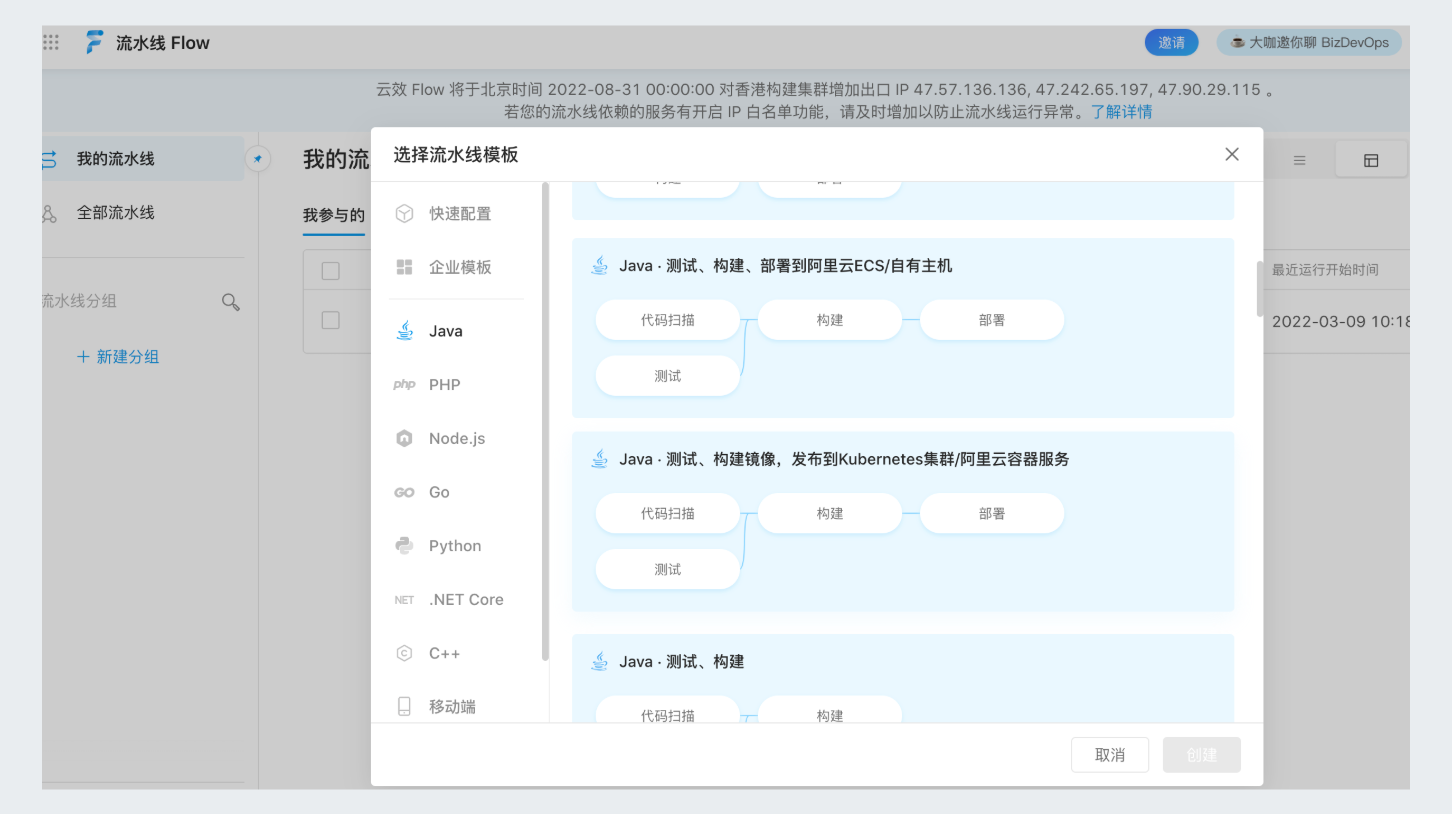Screen dimensions: 1452x814
Task: Close the 选择流水线模板 dialog
Action: 1232,154
